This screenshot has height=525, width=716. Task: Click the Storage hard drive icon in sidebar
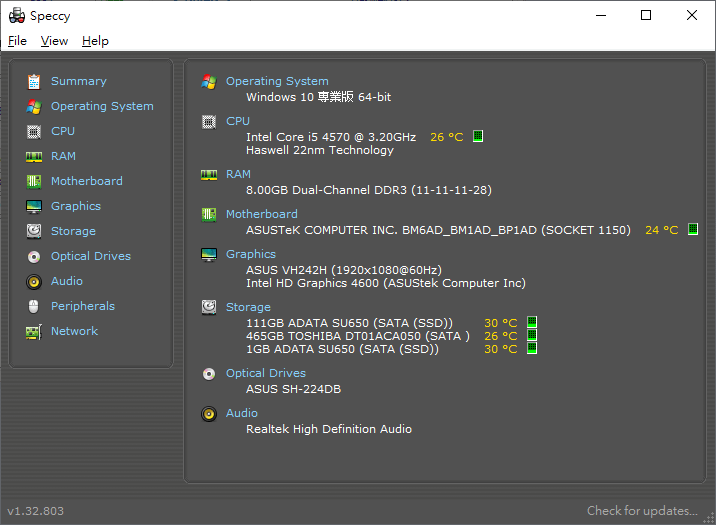click(34, 231)
